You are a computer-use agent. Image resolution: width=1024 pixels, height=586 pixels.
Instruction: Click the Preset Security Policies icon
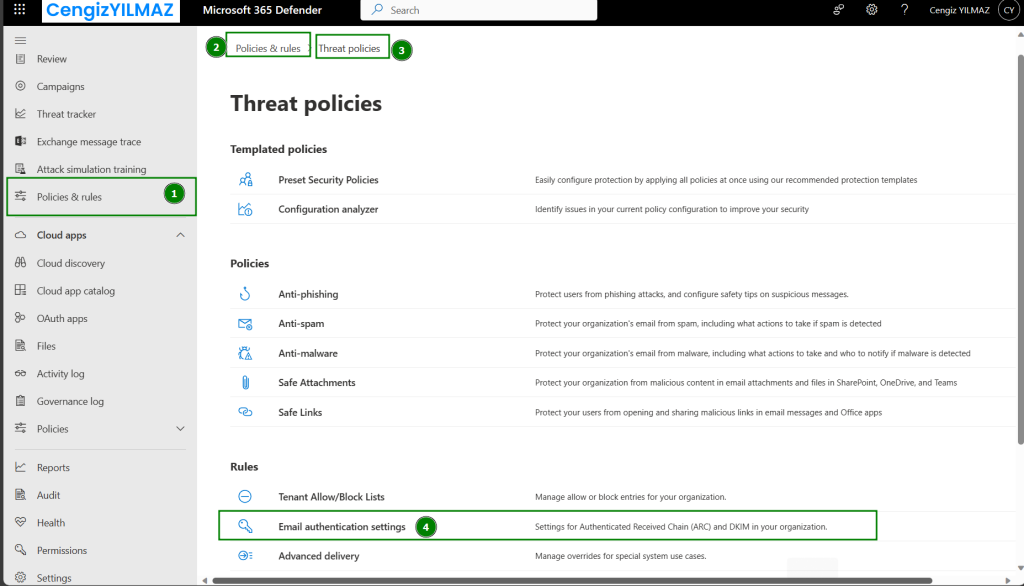pyautogui.click(x=245, y=180)
